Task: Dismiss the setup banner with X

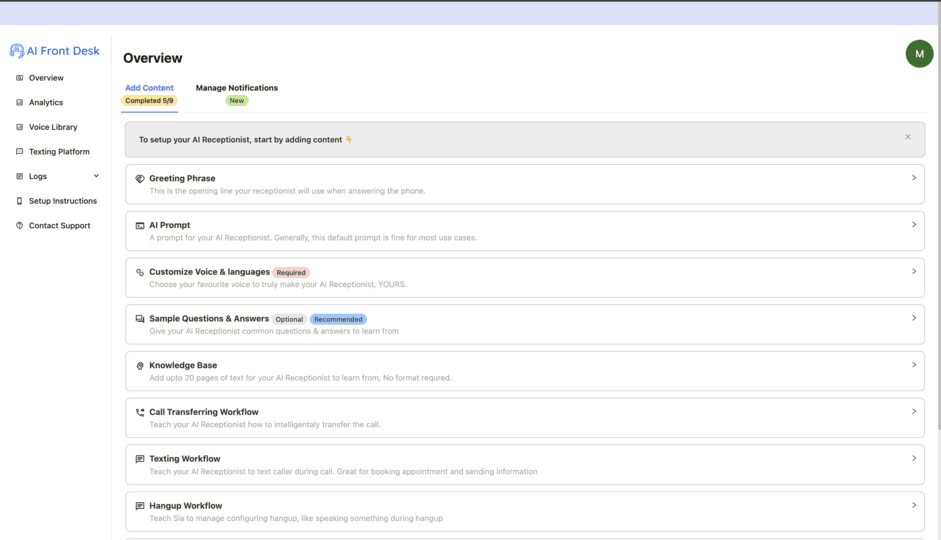Action: [908, 137]
